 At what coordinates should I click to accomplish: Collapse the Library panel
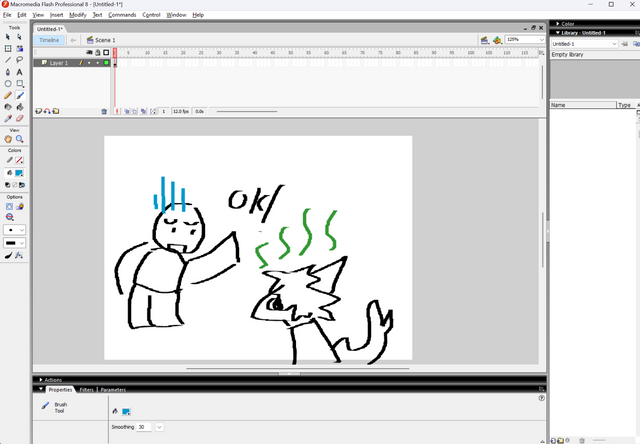[x=558, y=33]
